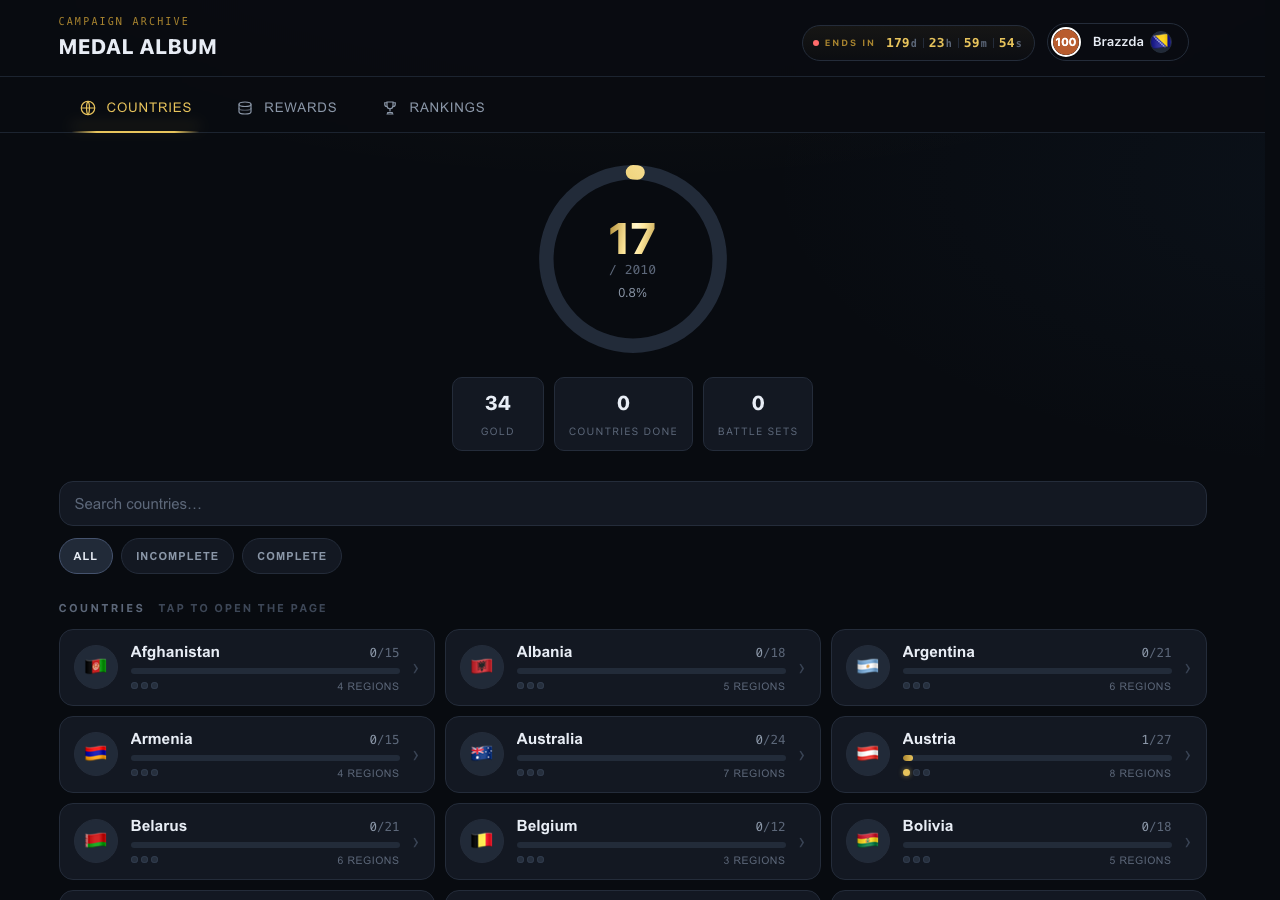
Task: Open Armenia via its right chevron
Action: coord(416,755)
